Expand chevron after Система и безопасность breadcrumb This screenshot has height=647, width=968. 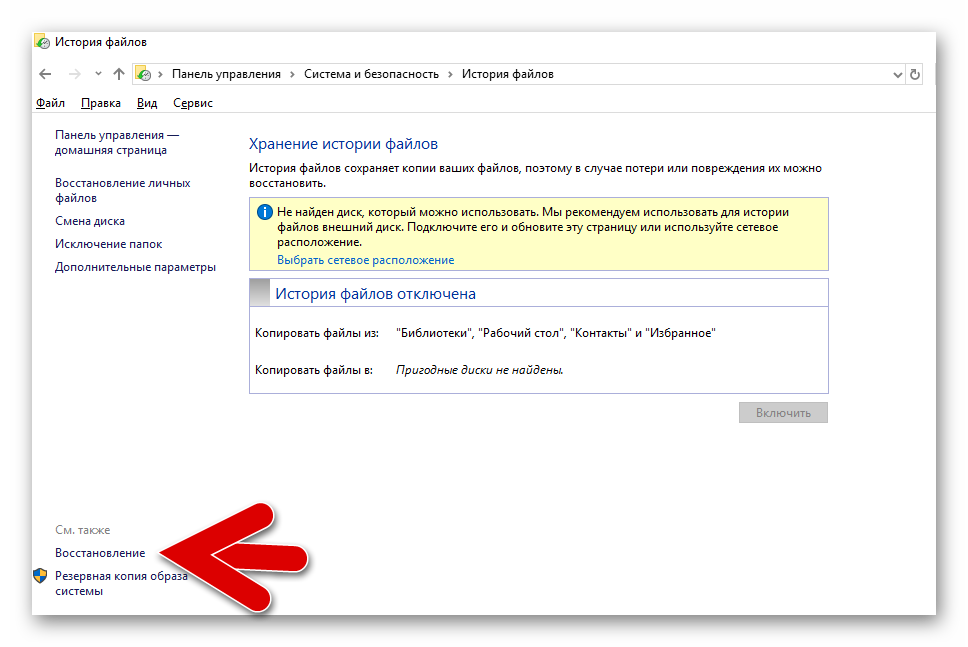point(450,75)
